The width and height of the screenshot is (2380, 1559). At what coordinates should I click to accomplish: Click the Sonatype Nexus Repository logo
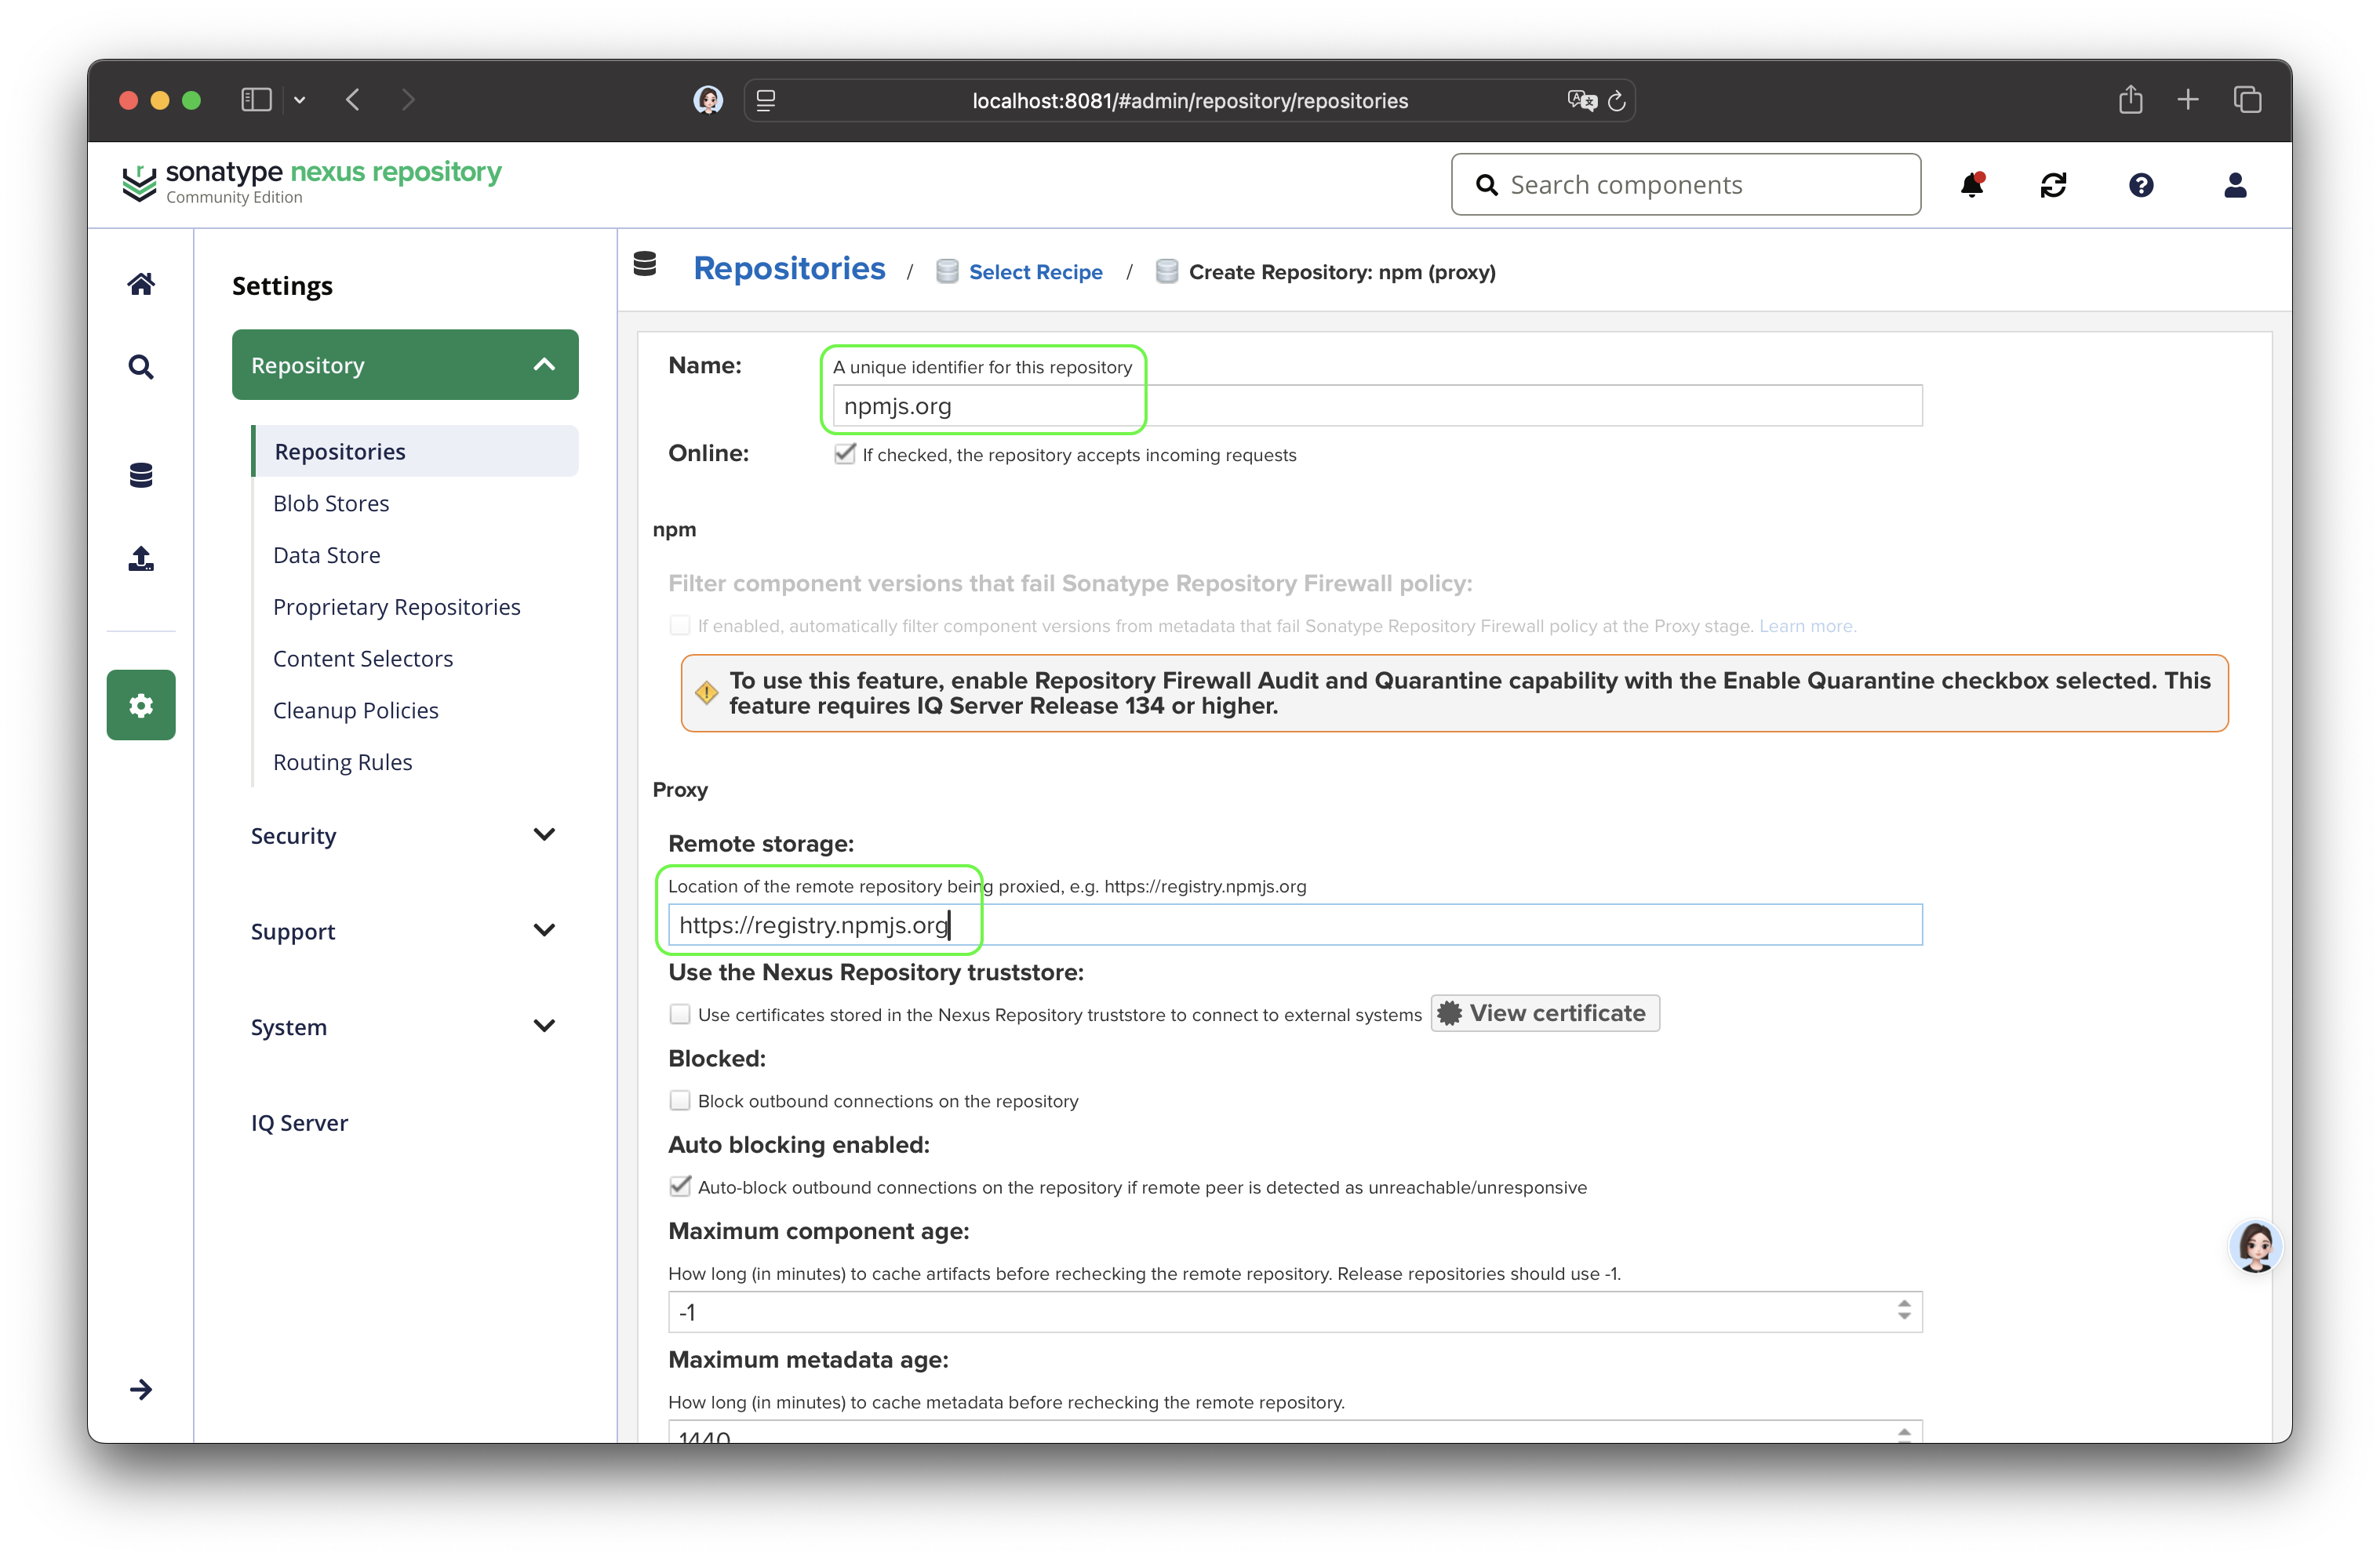click(x=311, y=182)
